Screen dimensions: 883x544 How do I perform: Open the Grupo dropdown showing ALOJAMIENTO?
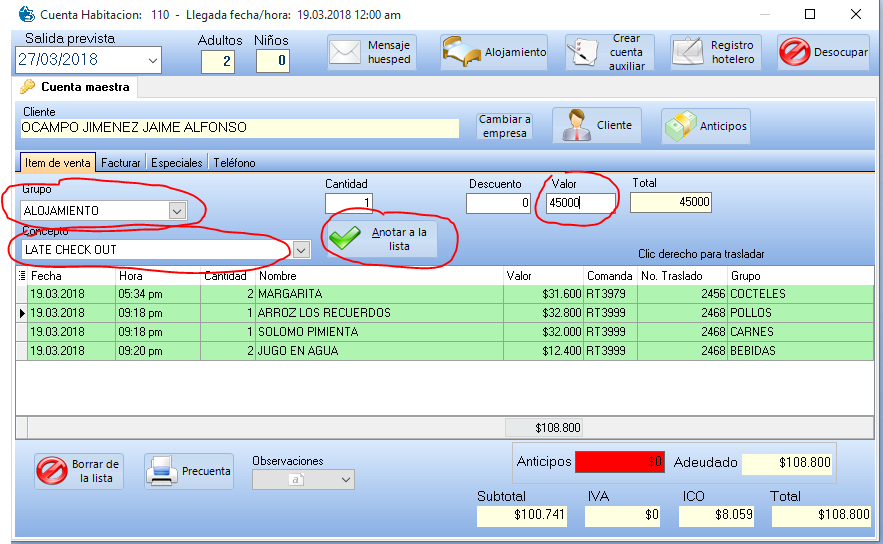tap(177, 211)
